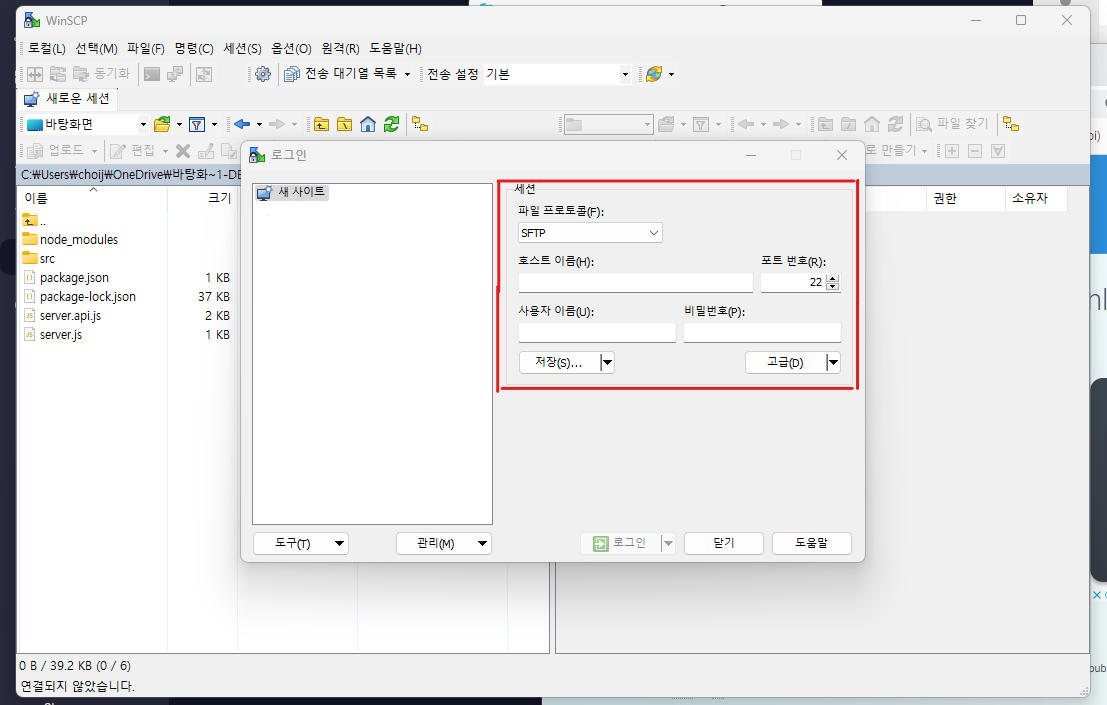Open the Local (로컬) menu
Screen dimensions: 1107x705
click(47, 49)
